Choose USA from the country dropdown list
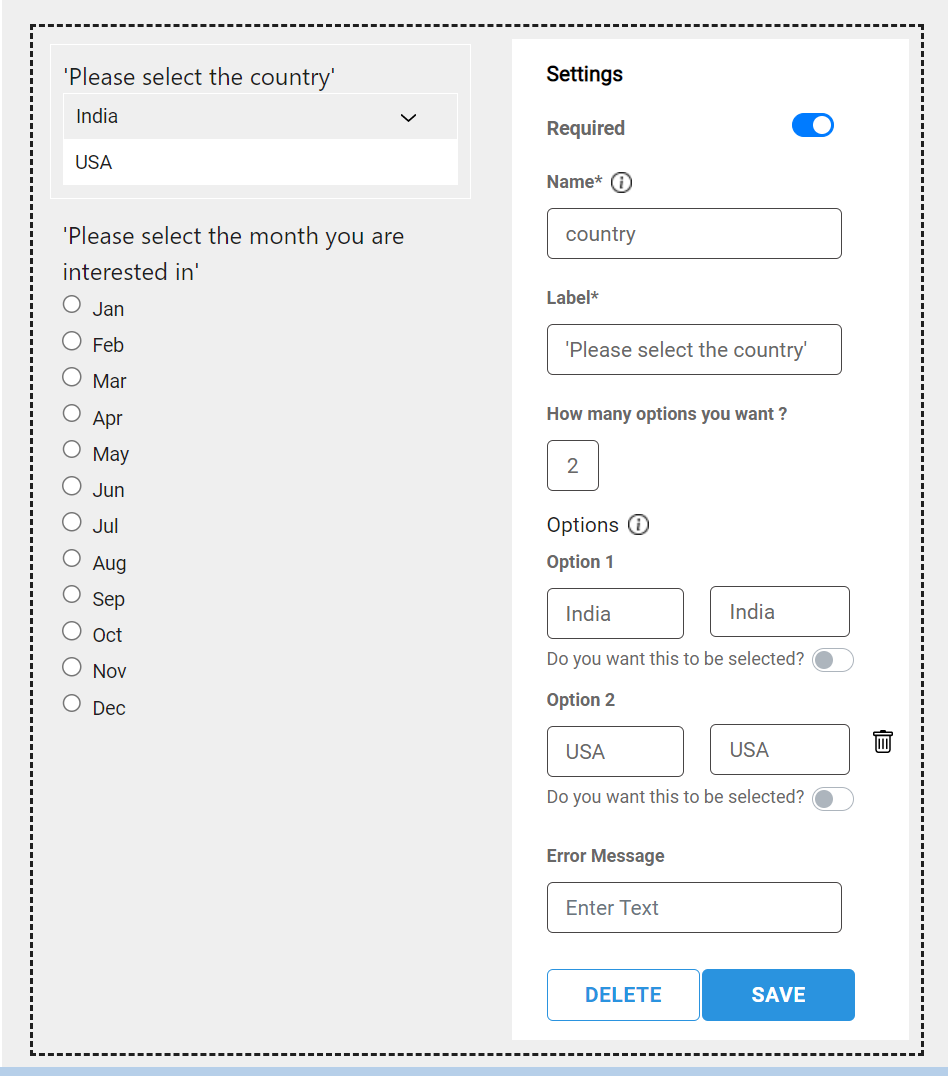 coord(94,162)
